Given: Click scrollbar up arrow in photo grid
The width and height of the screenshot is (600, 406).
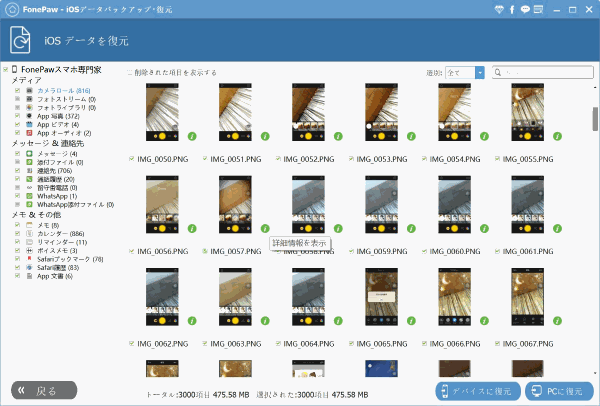Looking at the screenshot, I should point(595,88).
